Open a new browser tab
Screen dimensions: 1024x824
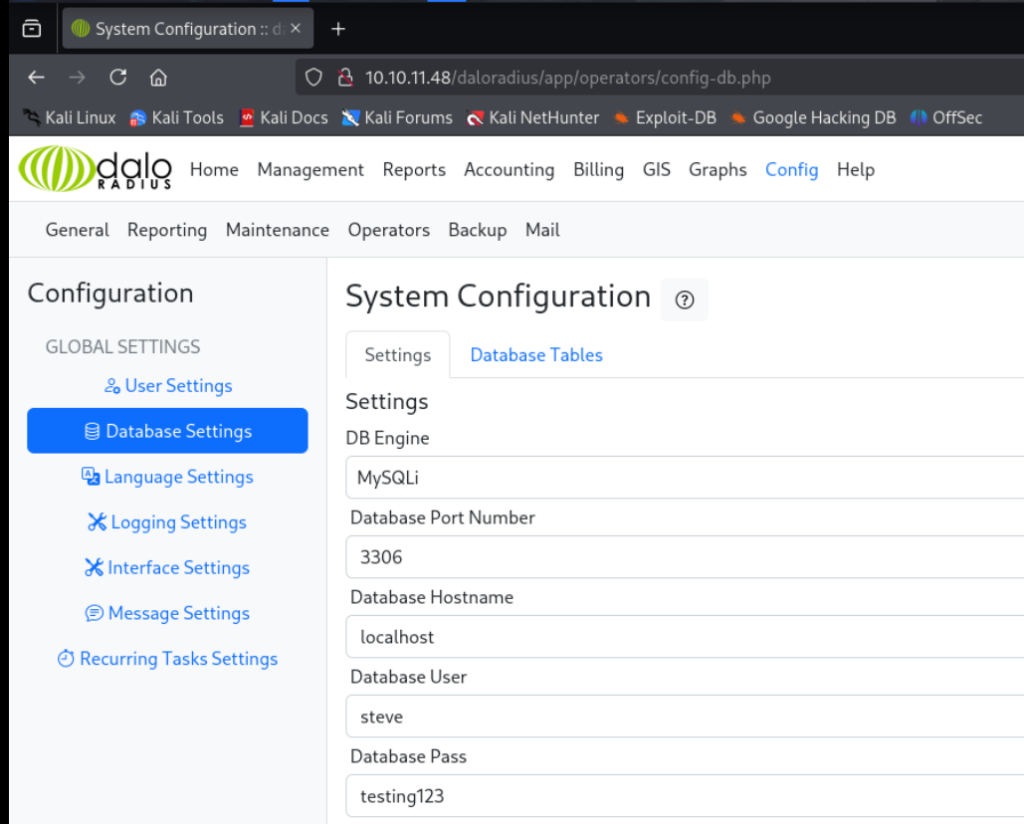coord(338,29)
